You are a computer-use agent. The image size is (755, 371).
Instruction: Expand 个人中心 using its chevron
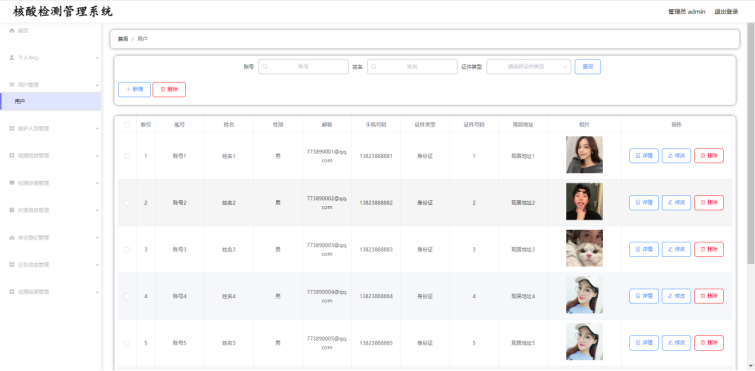(97, 58)
